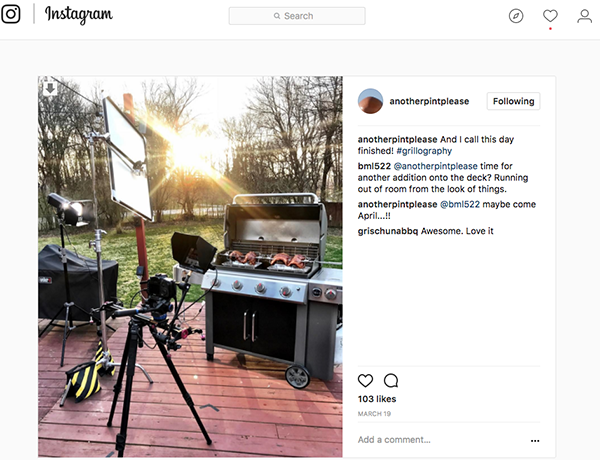Open grischunabbq commenter profile
600x460 pixels.
coord(388,231)
